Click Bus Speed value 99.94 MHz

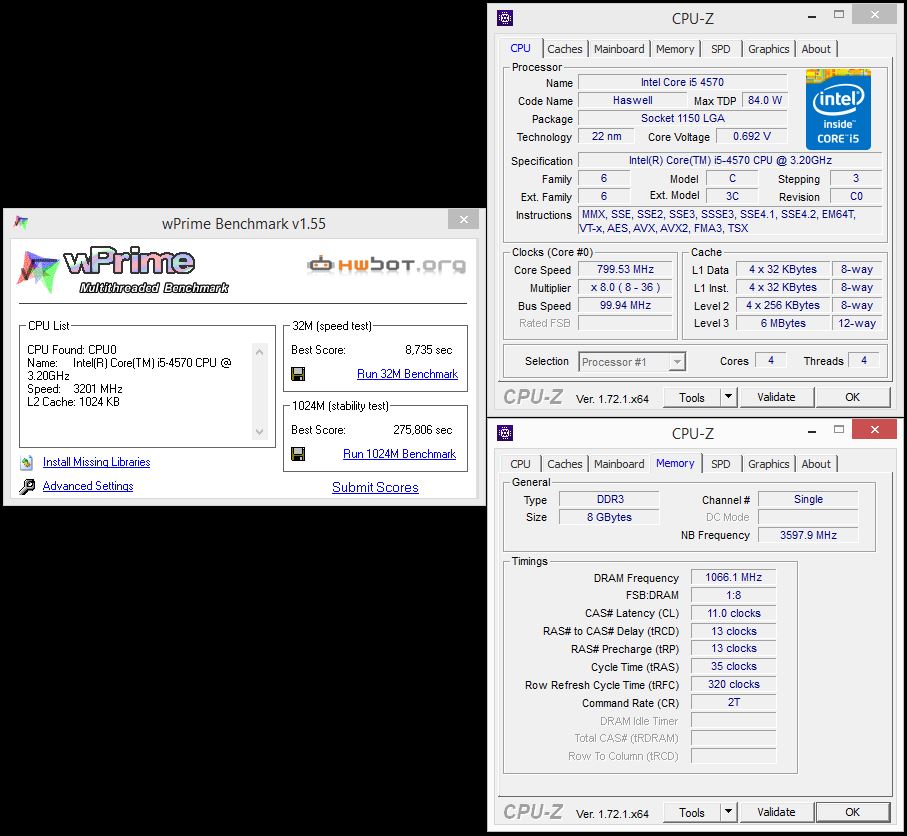tap(625, 305)
